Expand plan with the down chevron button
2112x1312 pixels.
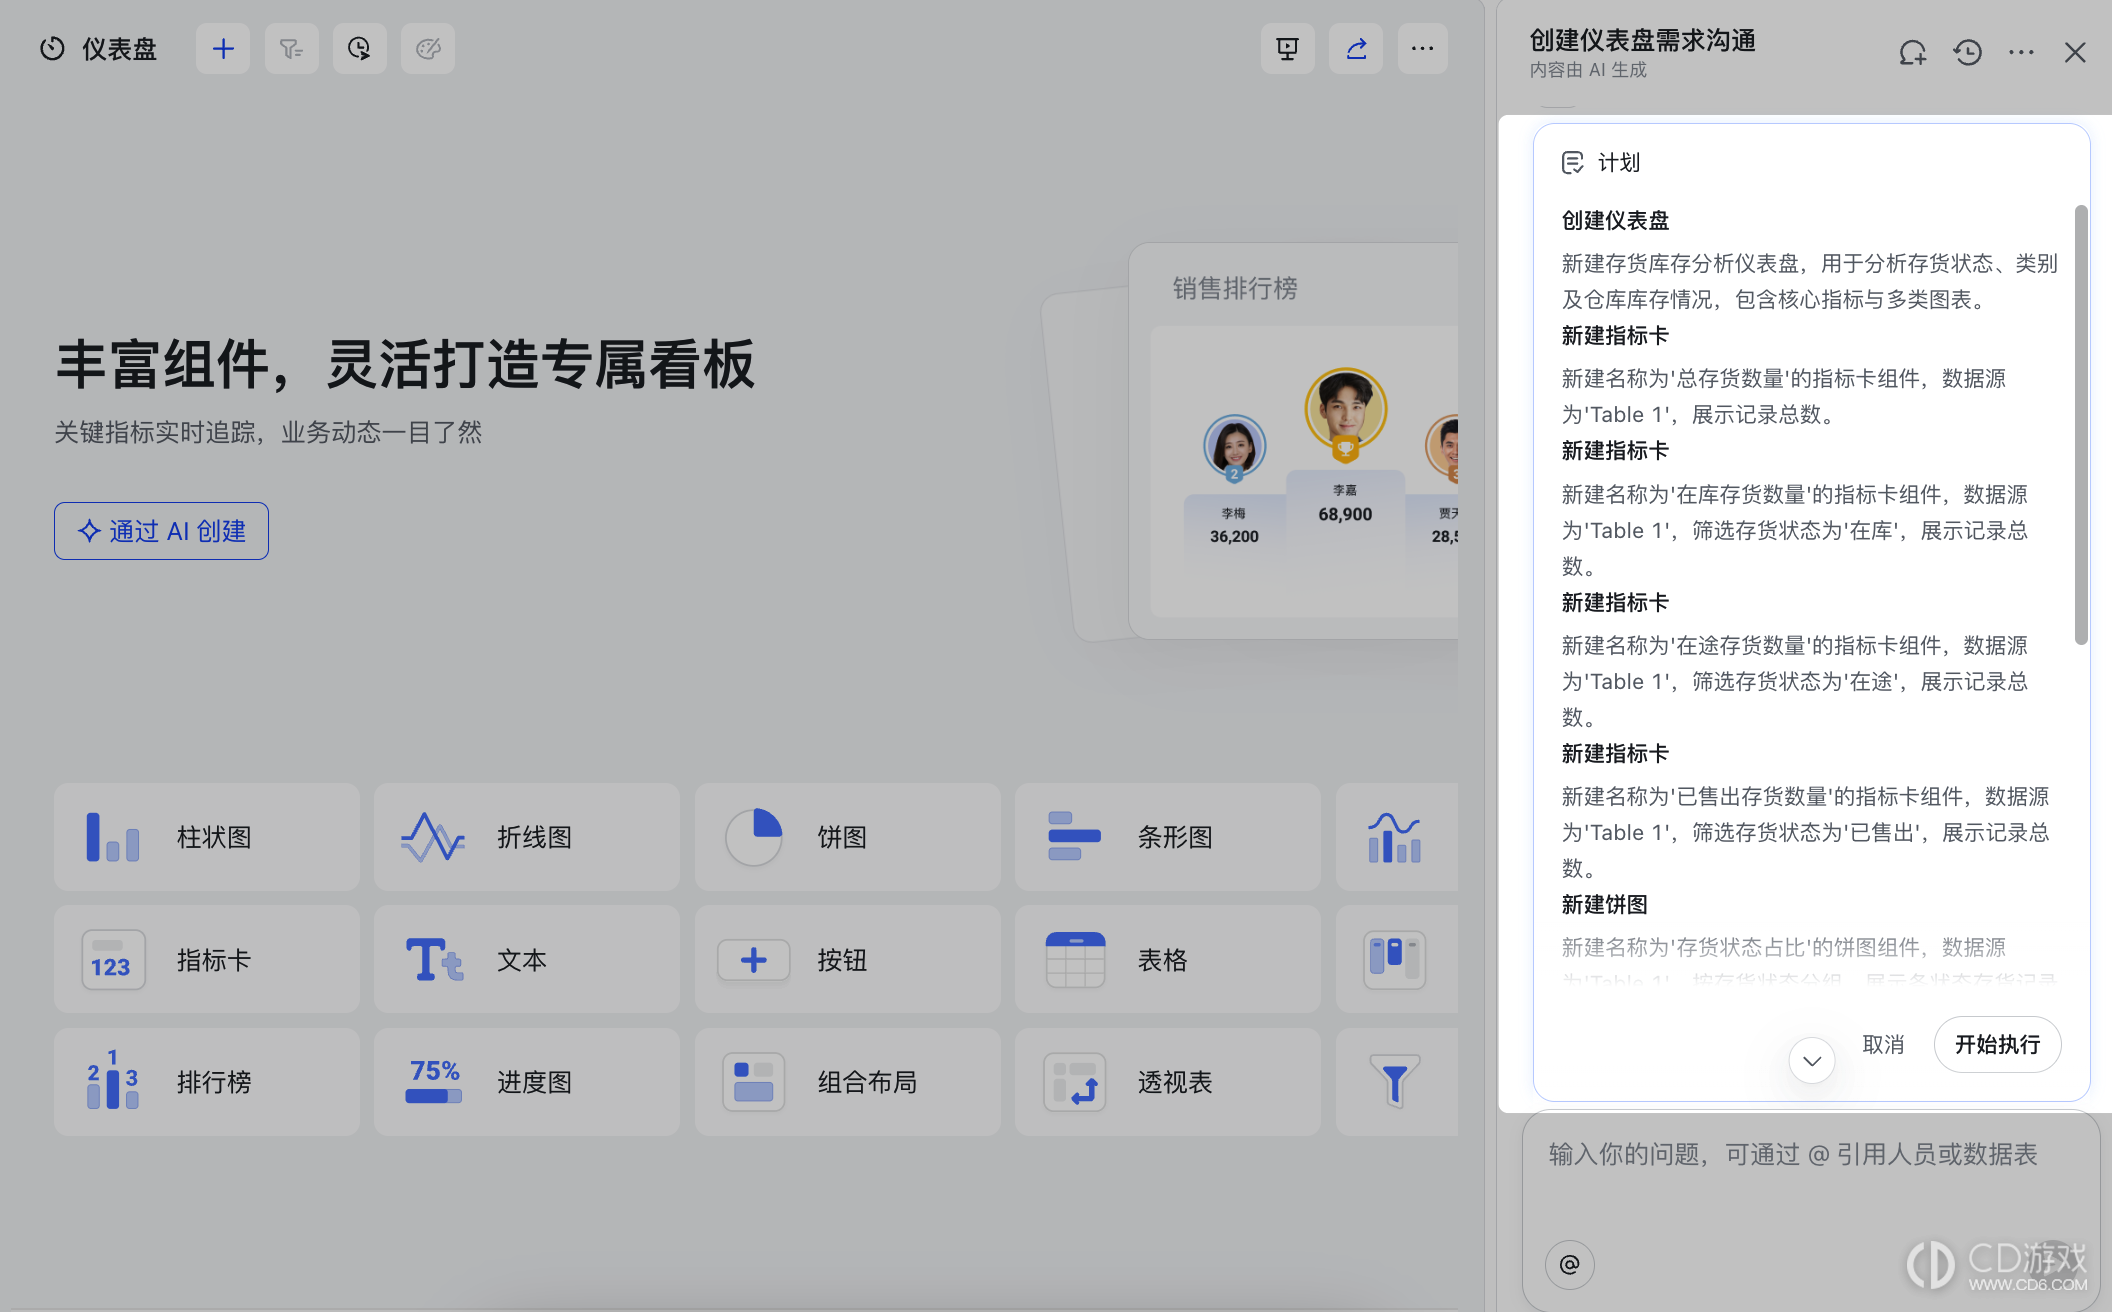click(1812, 1060)
